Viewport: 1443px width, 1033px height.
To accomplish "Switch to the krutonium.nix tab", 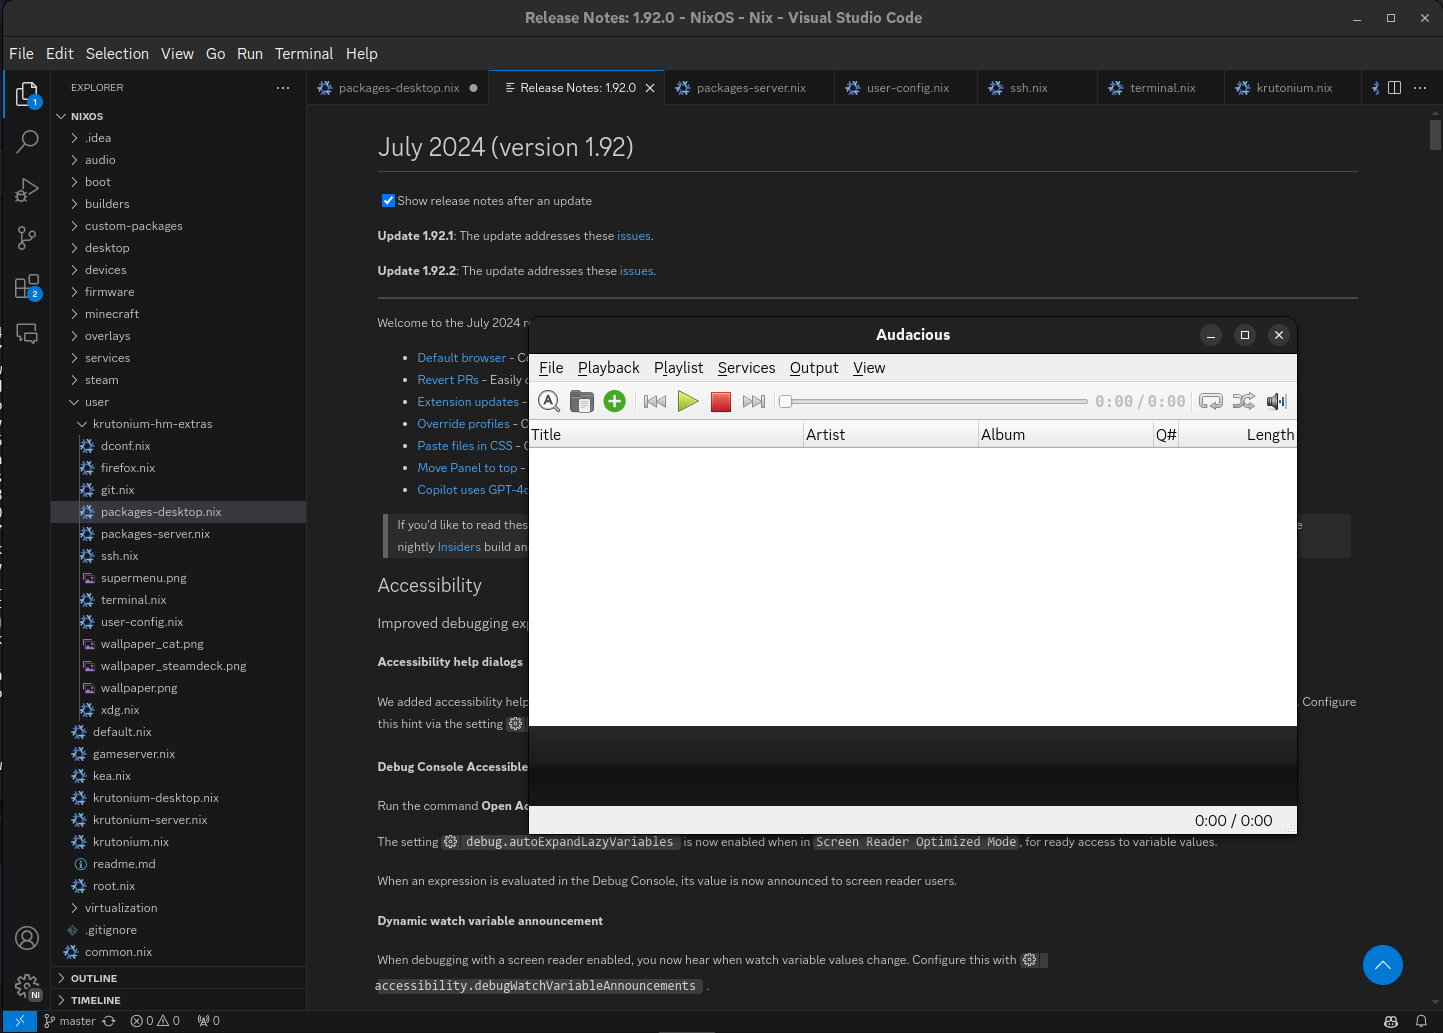I will [x=1293, y=88].
